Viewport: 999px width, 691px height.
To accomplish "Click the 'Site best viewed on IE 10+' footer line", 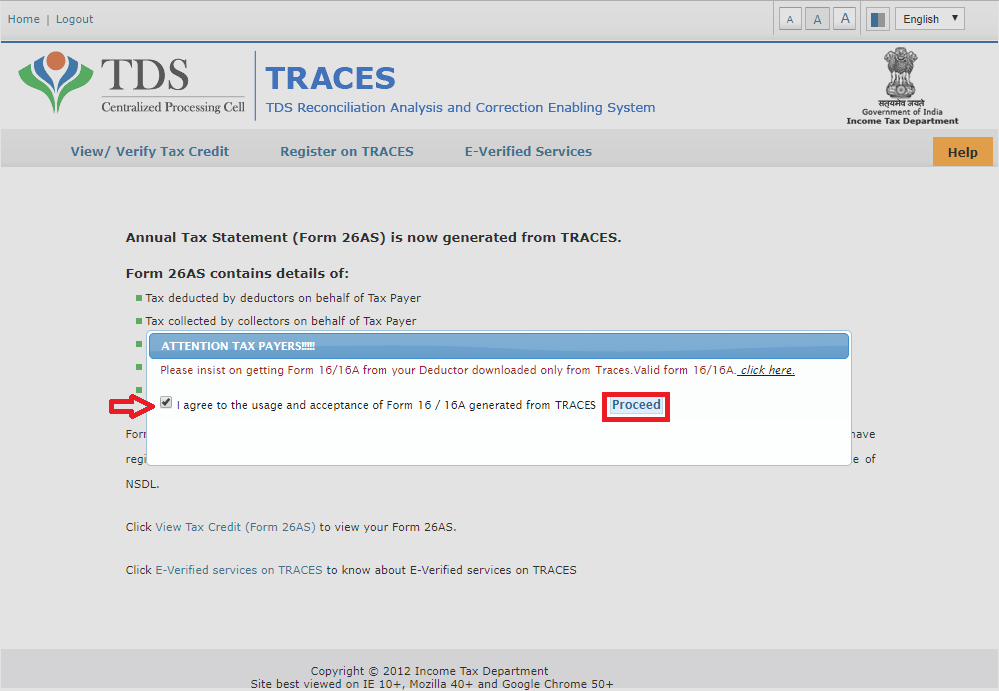I will (x=431, y=684).
